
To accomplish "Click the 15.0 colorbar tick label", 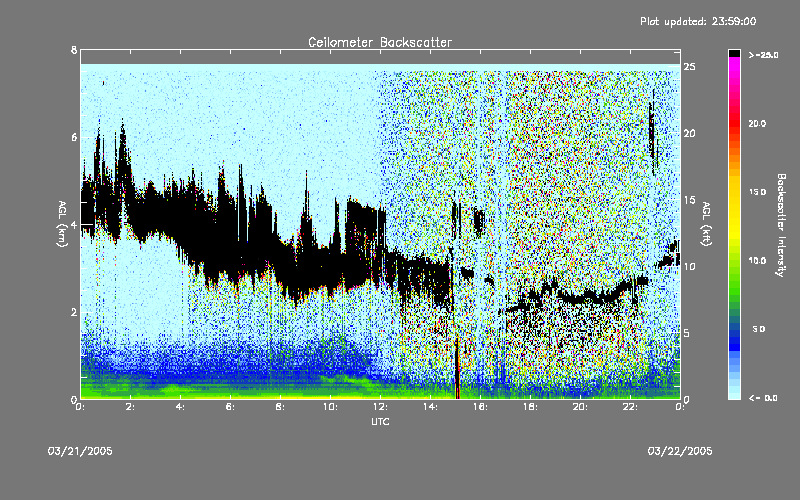I will tap(757, 192).
